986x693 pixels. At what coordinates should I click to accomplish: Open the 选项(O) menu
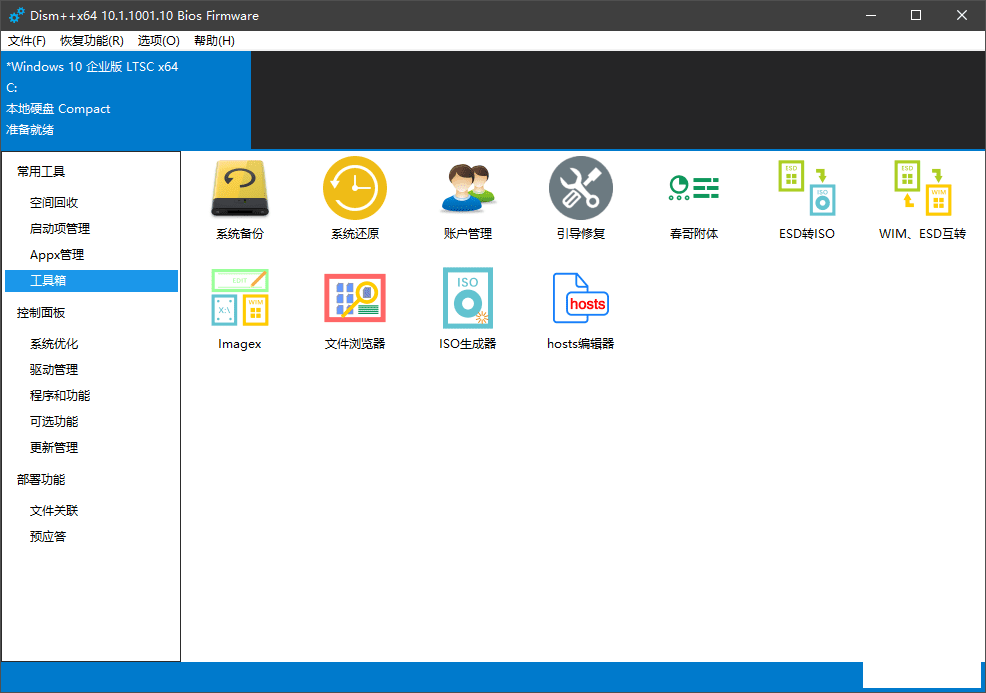click(158, 41)
